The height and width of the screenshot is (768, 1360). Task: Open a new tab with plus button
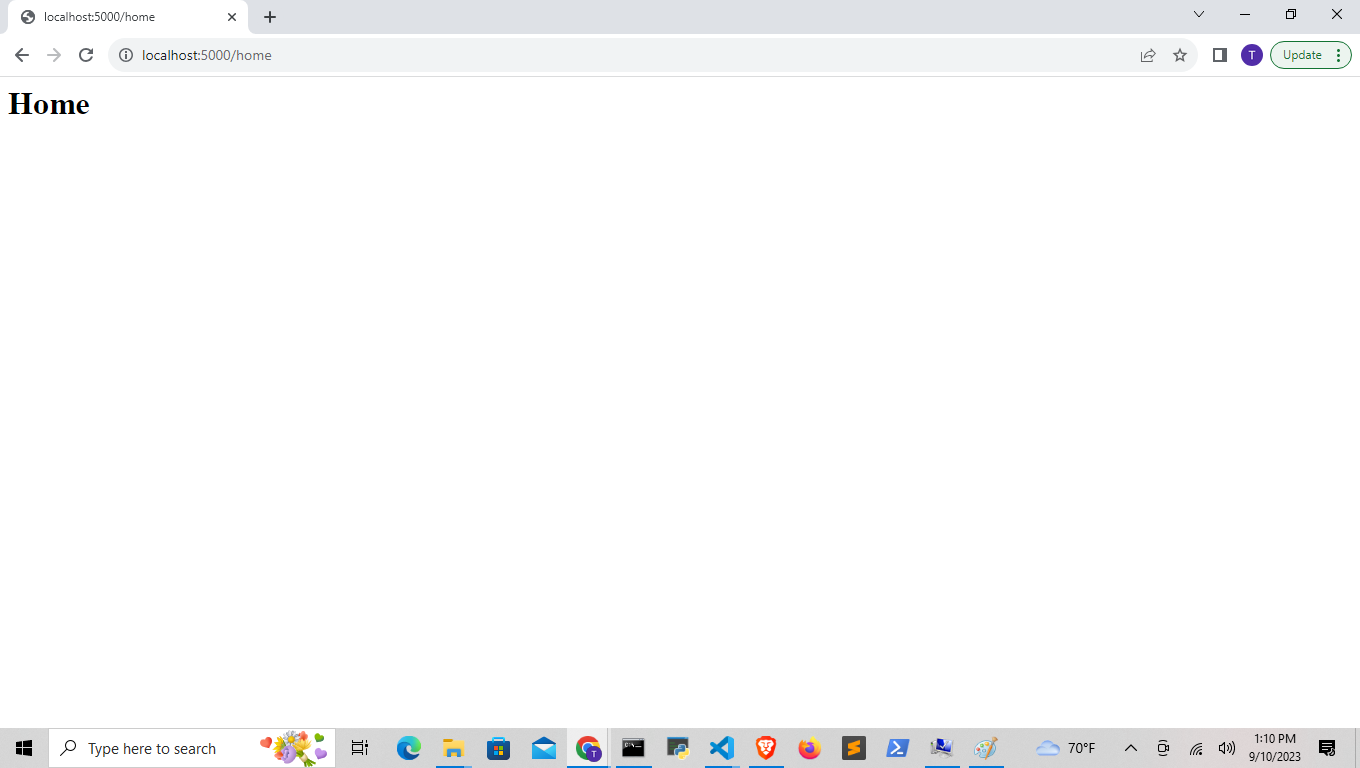[x=270, y=17]
